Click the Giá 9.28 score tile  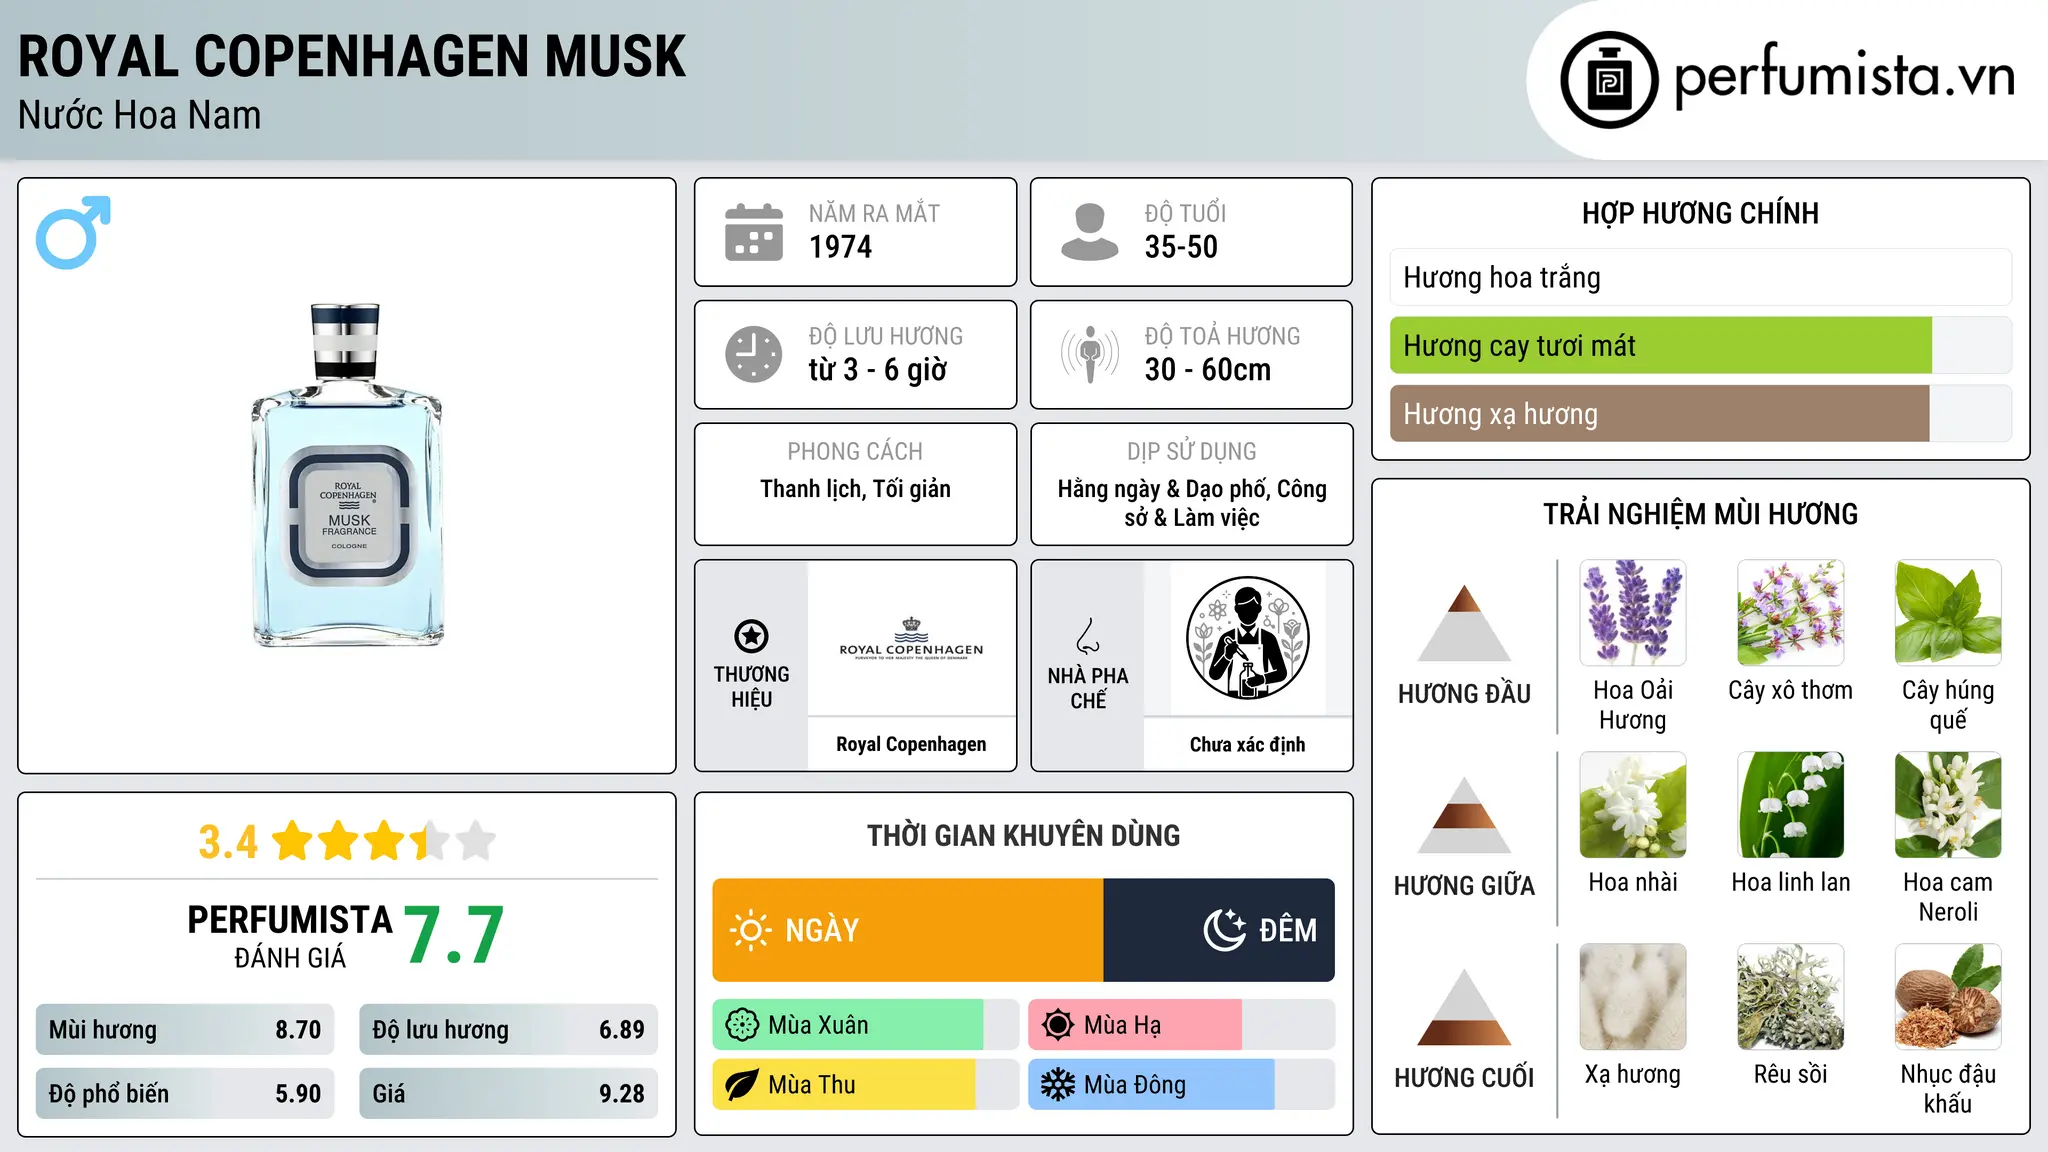[x=509, y=1093]
